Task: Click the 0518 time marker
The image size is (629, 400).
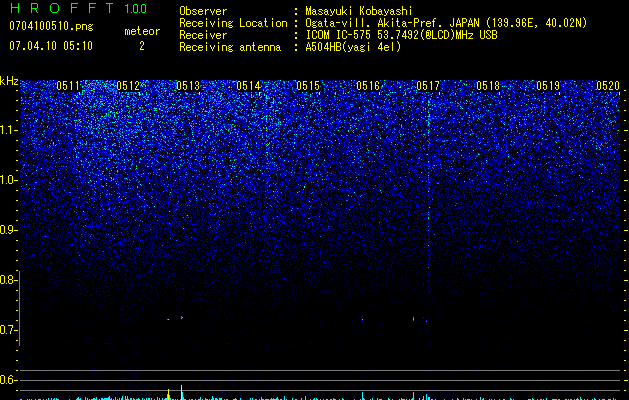Action: pos(488,86)
